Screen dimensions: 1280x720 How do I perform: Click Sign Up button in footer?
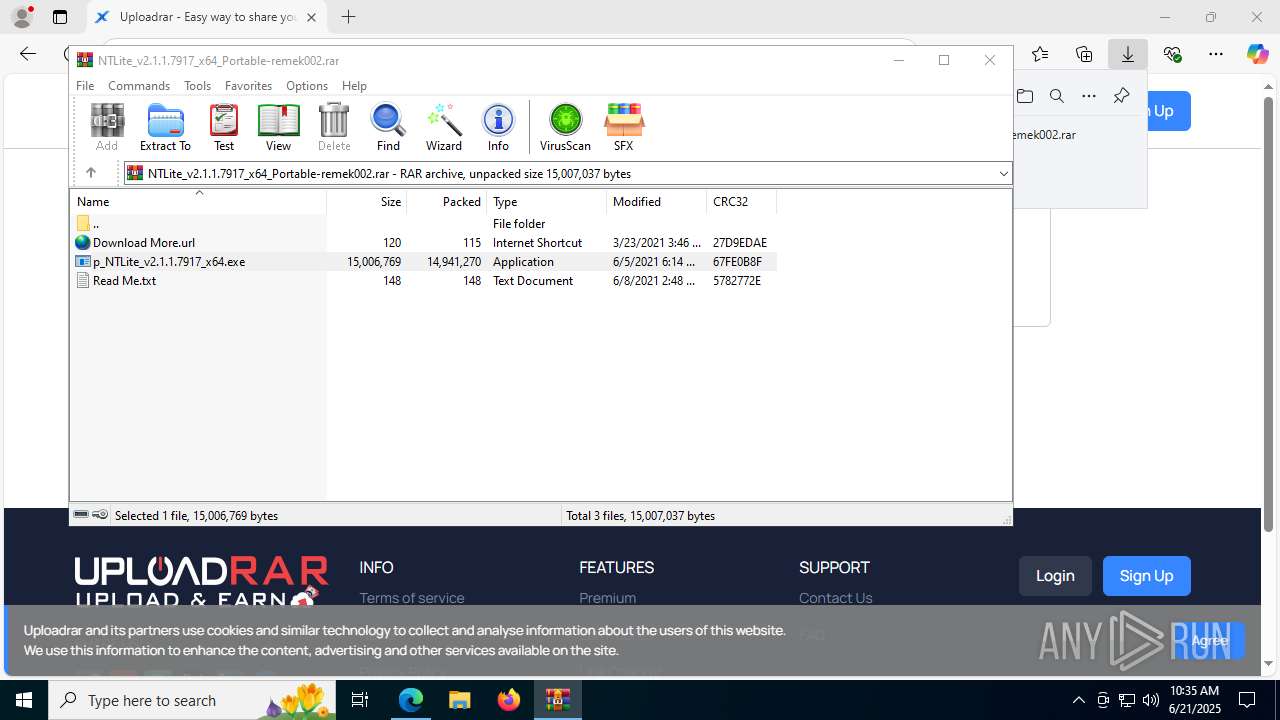[x=1146, y=576]
